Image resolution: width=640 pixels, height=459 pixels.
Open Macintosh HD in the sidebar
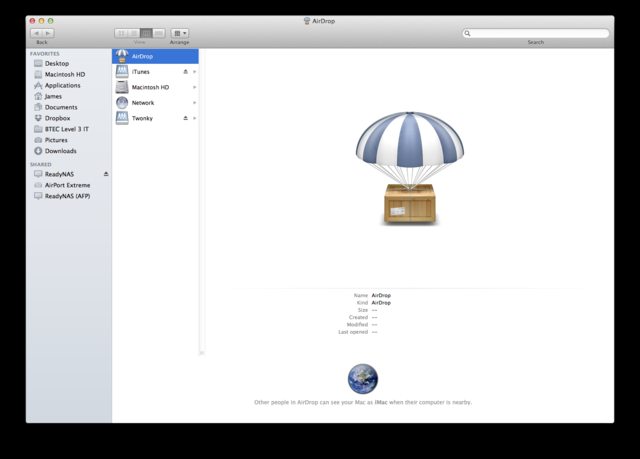69,74
